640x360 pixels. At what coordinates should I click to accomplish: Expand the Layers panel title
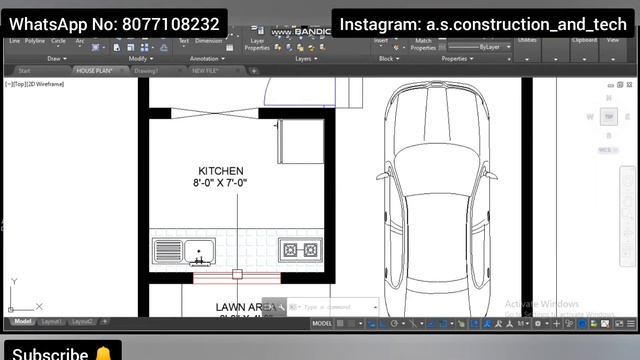(x=306, y=59)
